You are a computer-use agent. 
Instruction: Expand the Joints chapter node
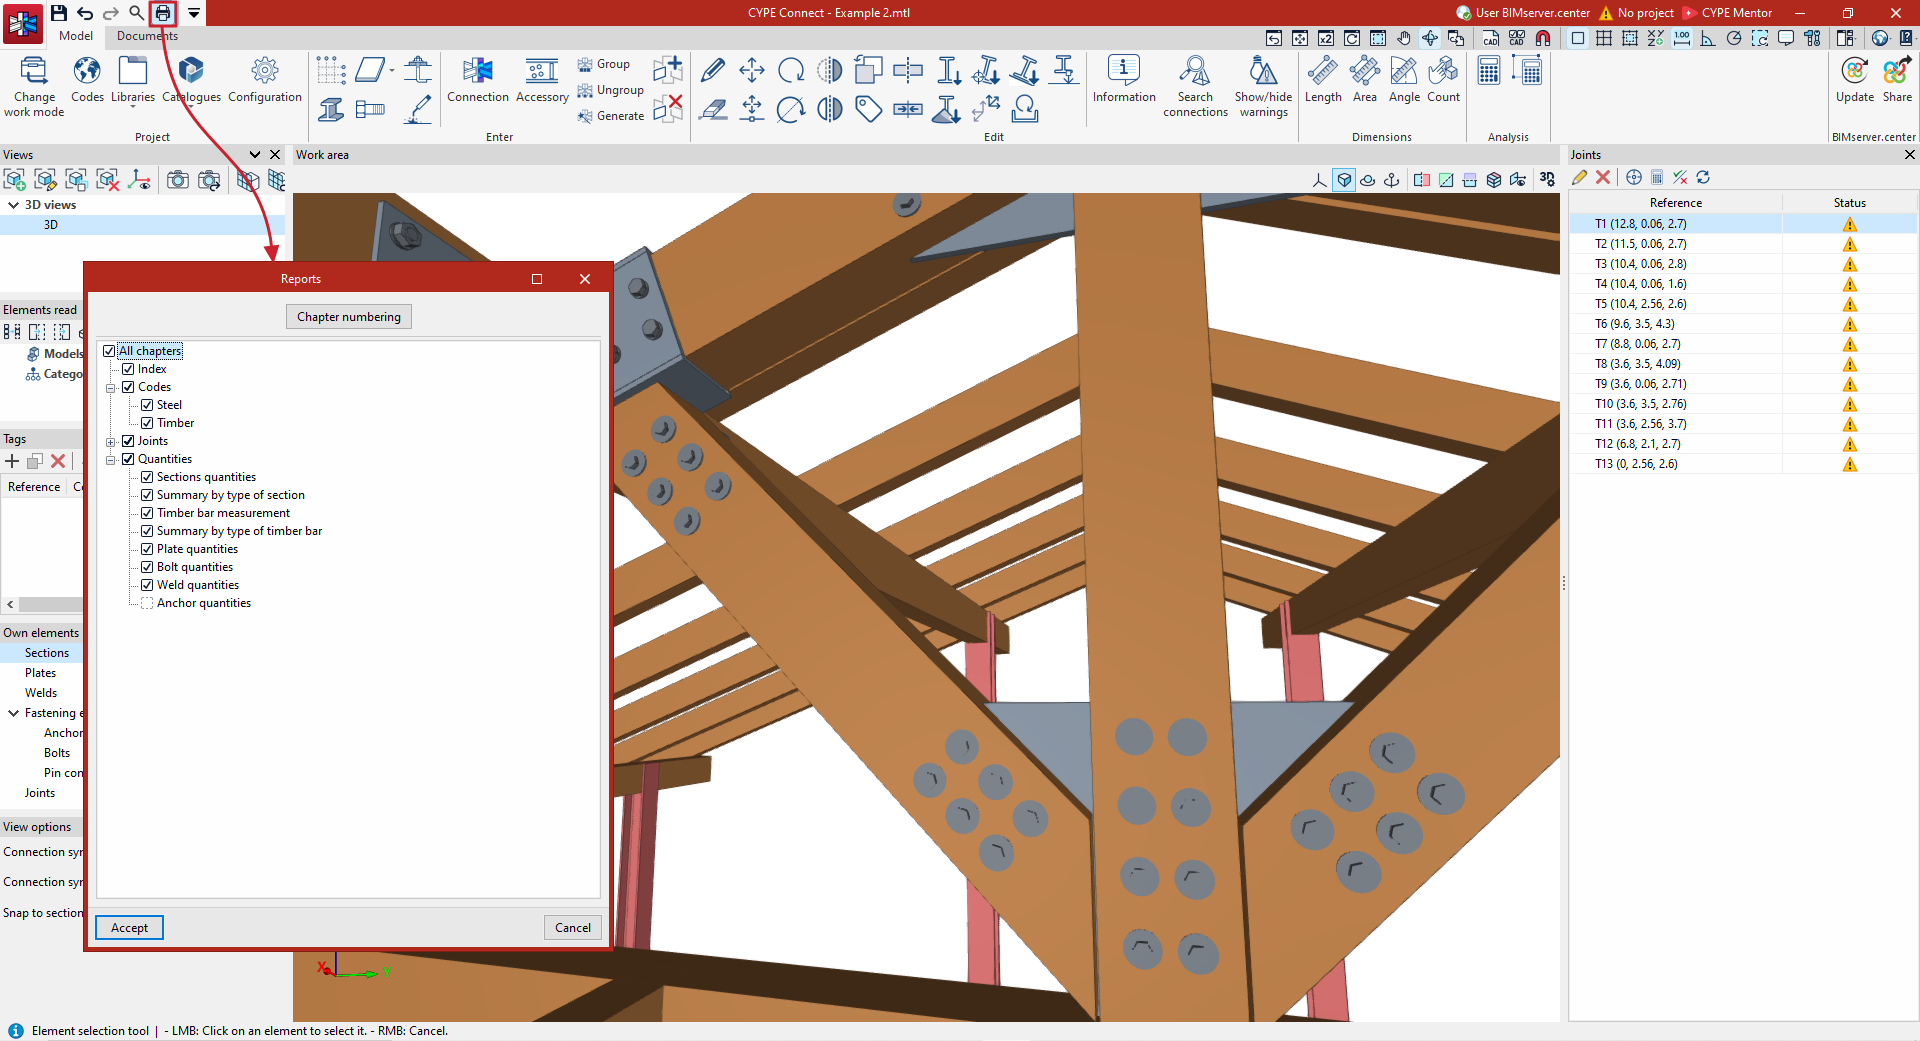(111, 441)
